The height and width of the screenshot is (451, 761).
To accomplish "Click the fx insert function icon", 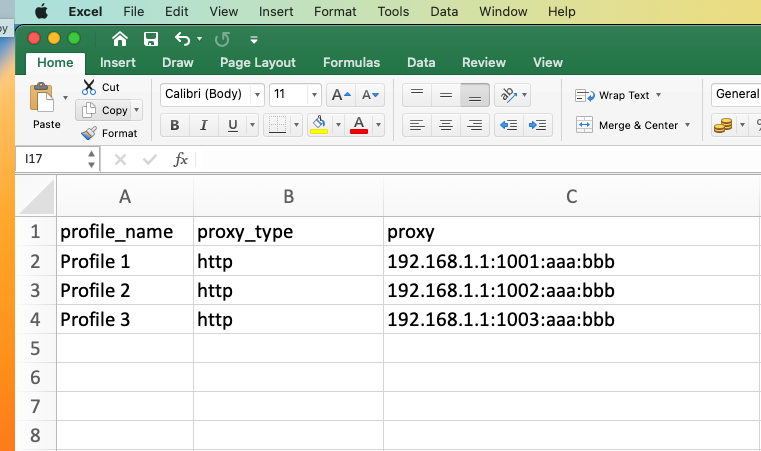I will point(180,159).
